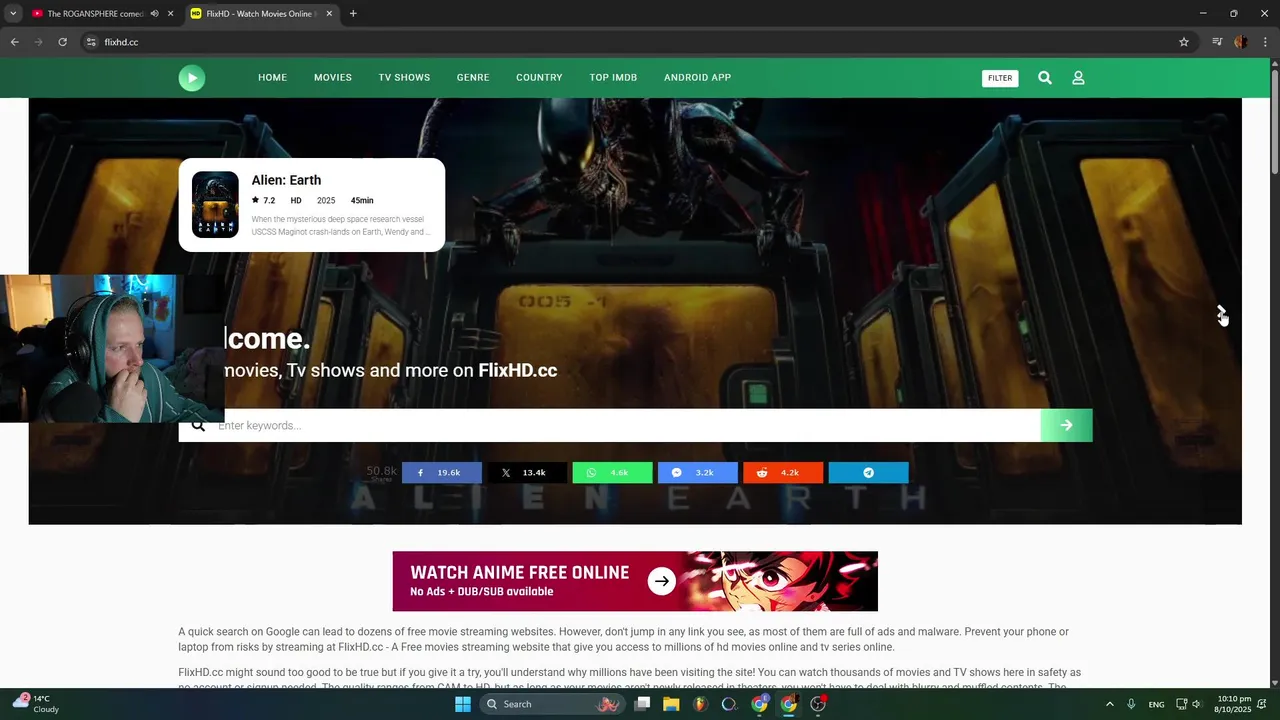Open the MOVIES menu item
1280x720 pixels.
point(333,78)
